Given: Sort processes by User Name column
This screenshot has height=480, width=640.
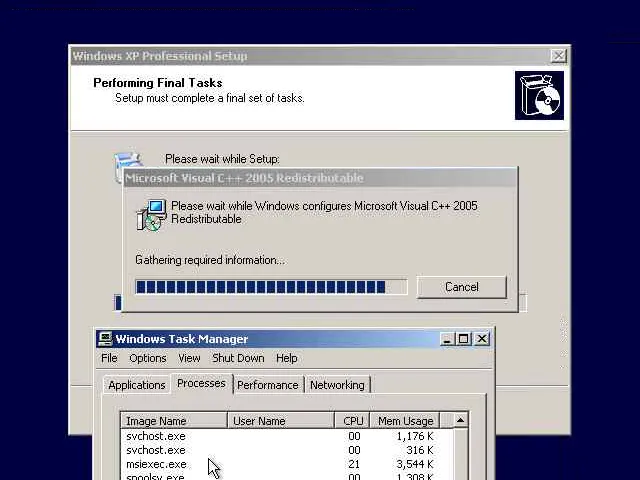Looking at the screenshot, I should tap(281, 421).
